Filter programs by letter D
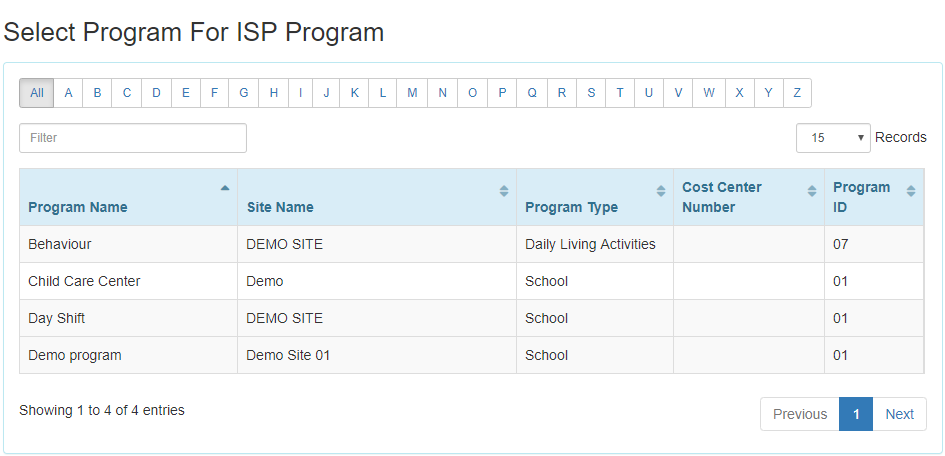This screenshot has height=456, width=945. [x=156, y=93]
